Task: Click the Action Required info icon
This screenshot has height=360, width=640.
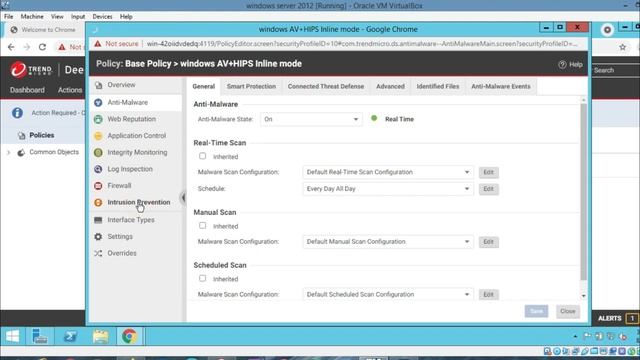Action: pos(17,113)
